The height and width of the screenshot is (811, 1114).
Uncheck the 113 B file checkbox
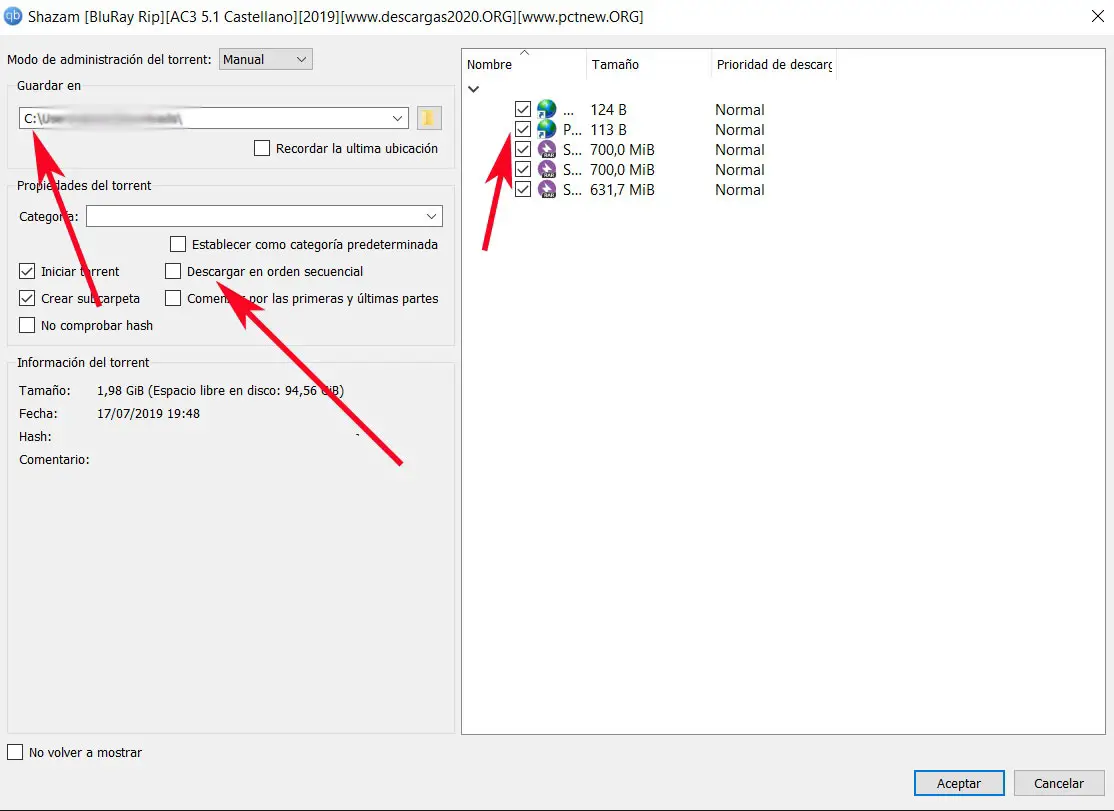click(x=523, y=129)
